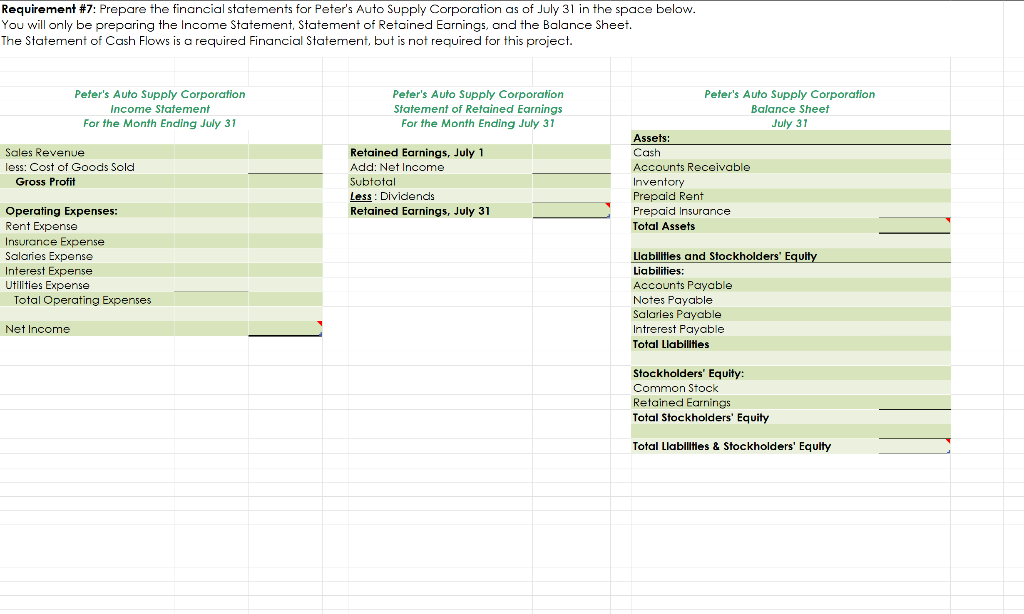Select the Retained Earnings, July 1 amount cell

point(571,152)
